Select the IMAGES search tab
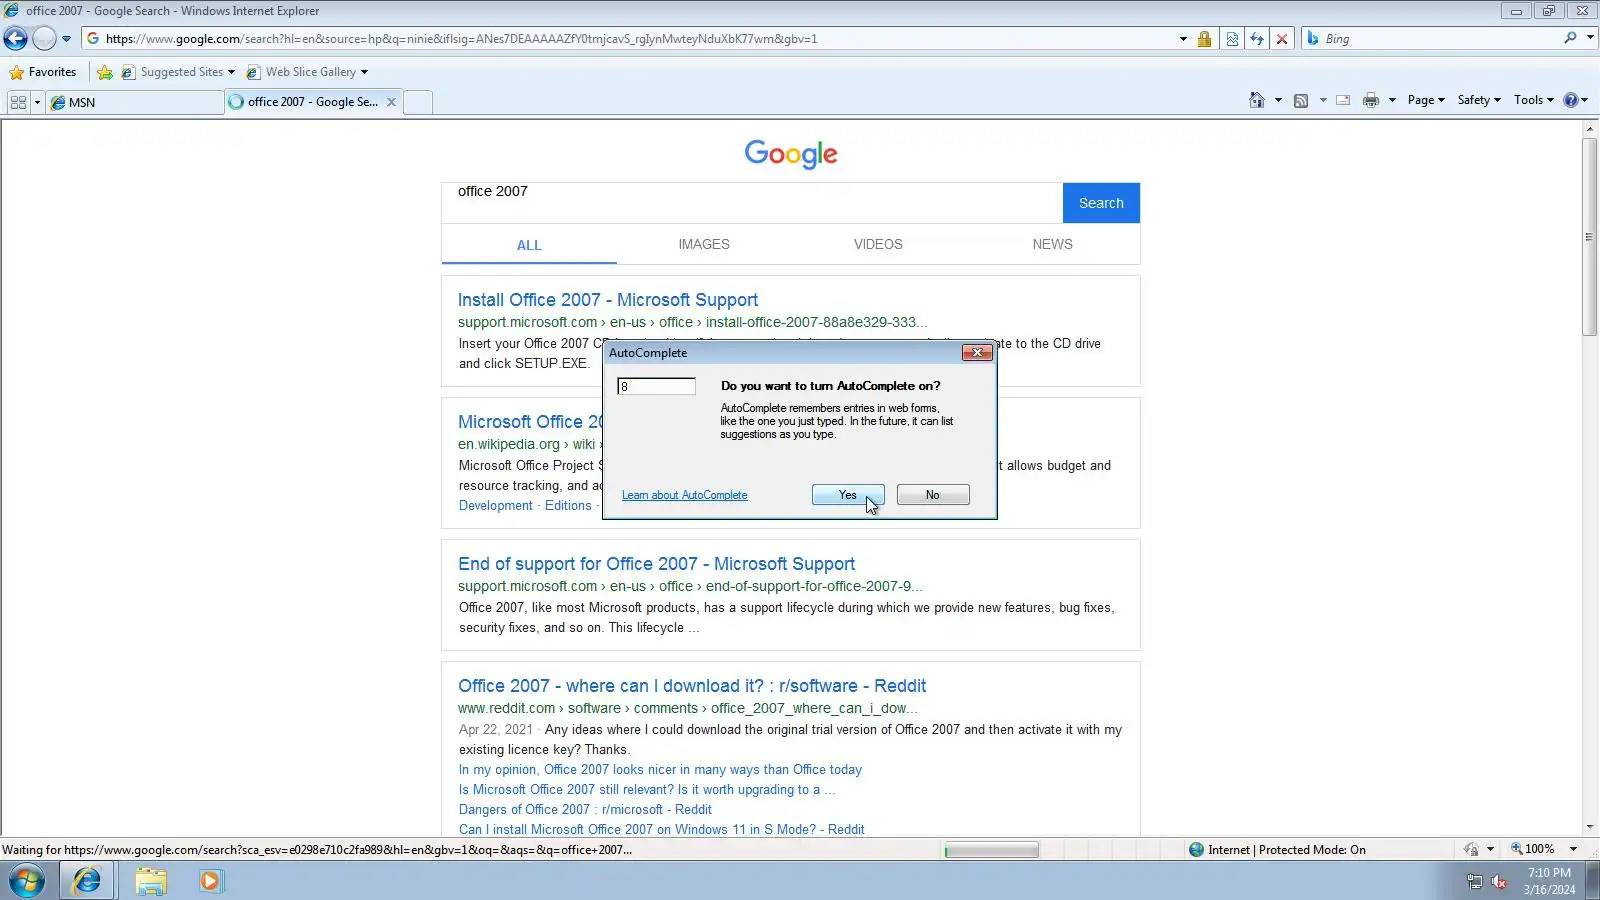Viewport: 1600px width, 900px height. click(x=704, y=244)
